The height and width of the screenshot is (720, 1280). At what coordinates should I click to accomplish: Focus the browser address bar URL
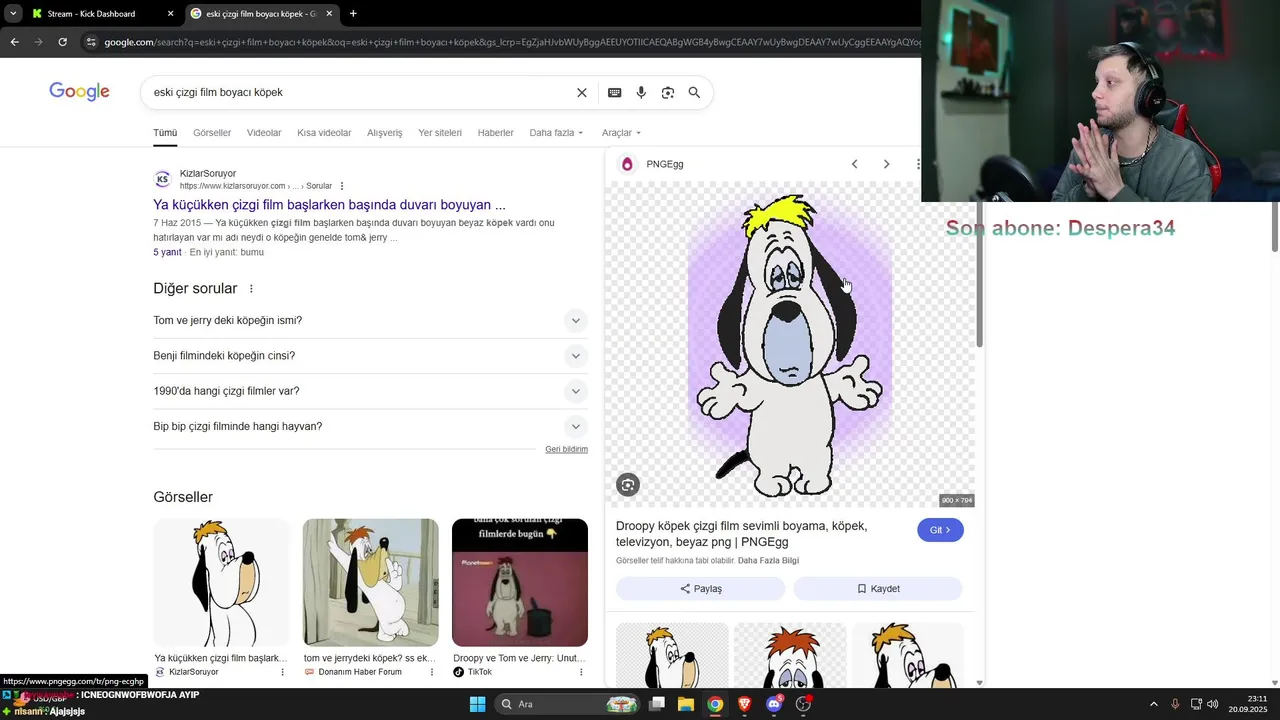tap(510, 42)
